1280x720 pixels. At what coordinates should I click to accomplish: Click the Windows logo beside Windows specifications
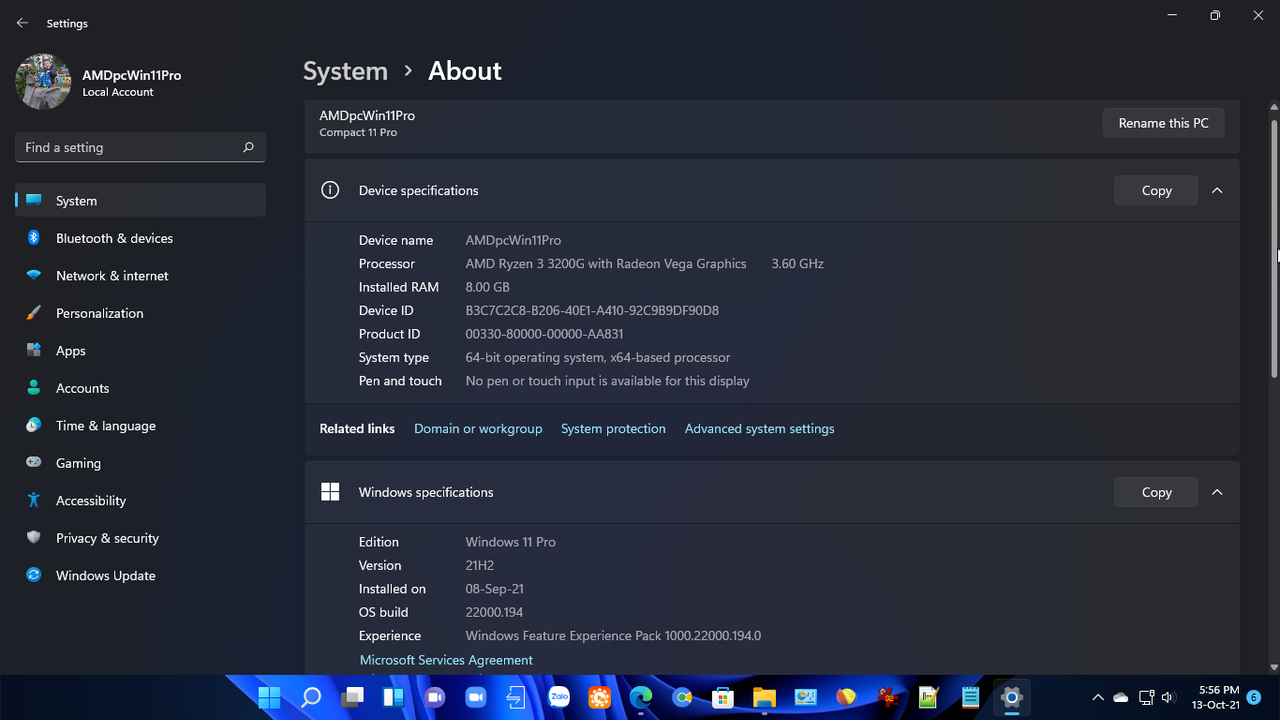[330, 492]
